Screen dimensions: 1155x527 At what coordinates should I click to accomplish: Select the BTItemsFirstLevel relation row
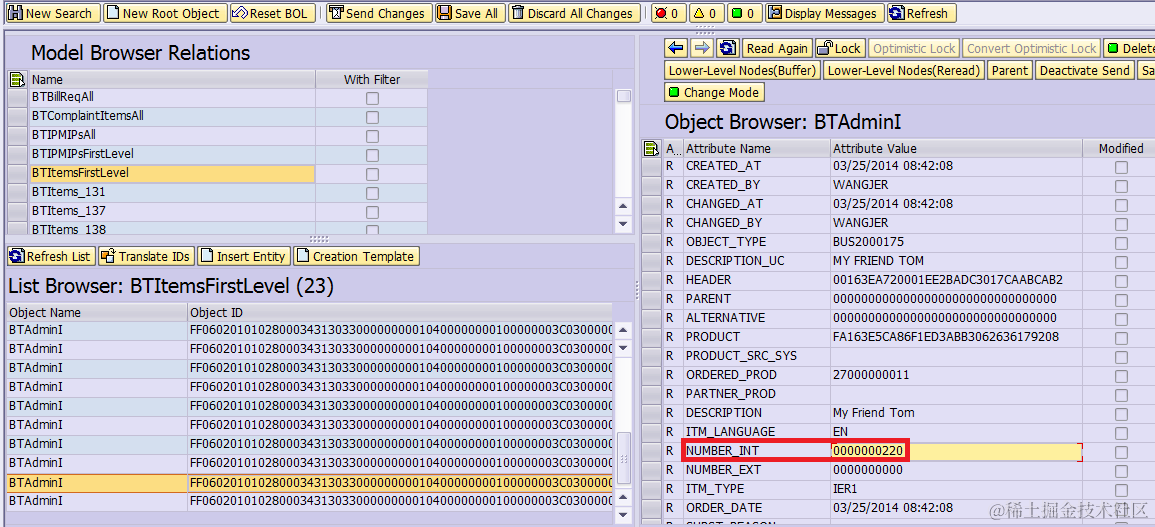pyautogui.click(x=172, y=174)
